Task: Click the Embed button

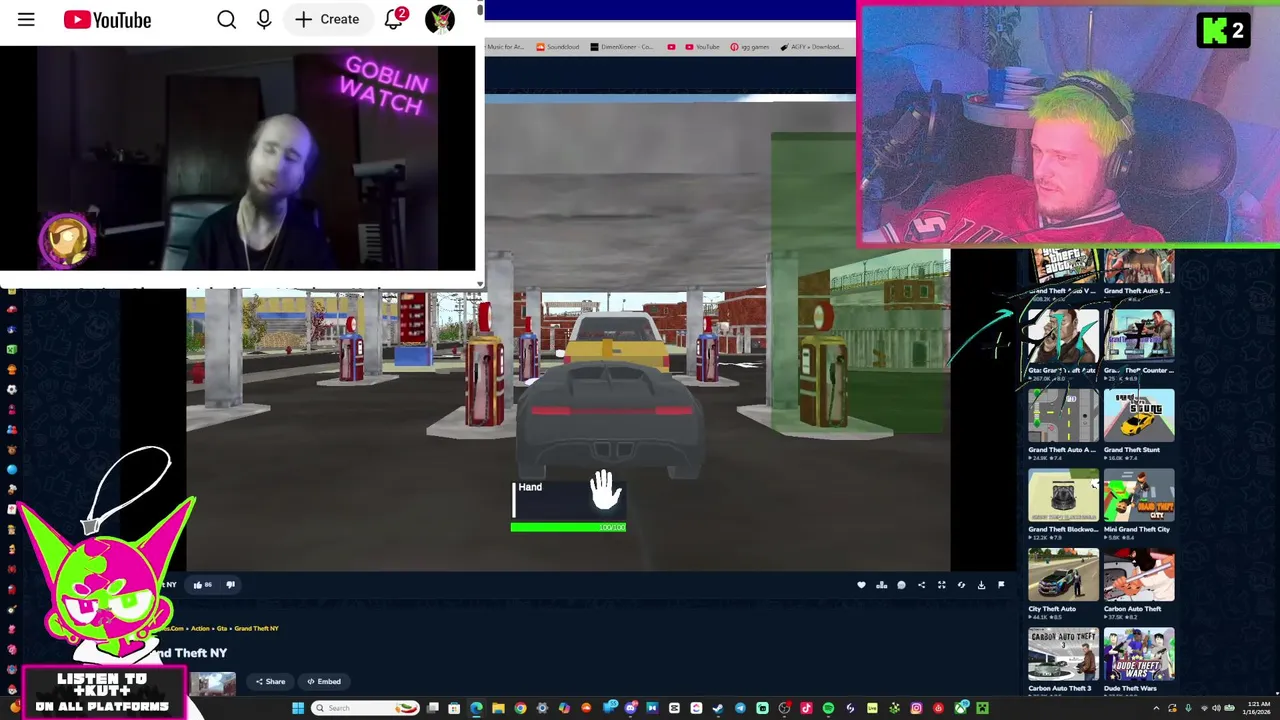Action: click(x=324, y=682)
